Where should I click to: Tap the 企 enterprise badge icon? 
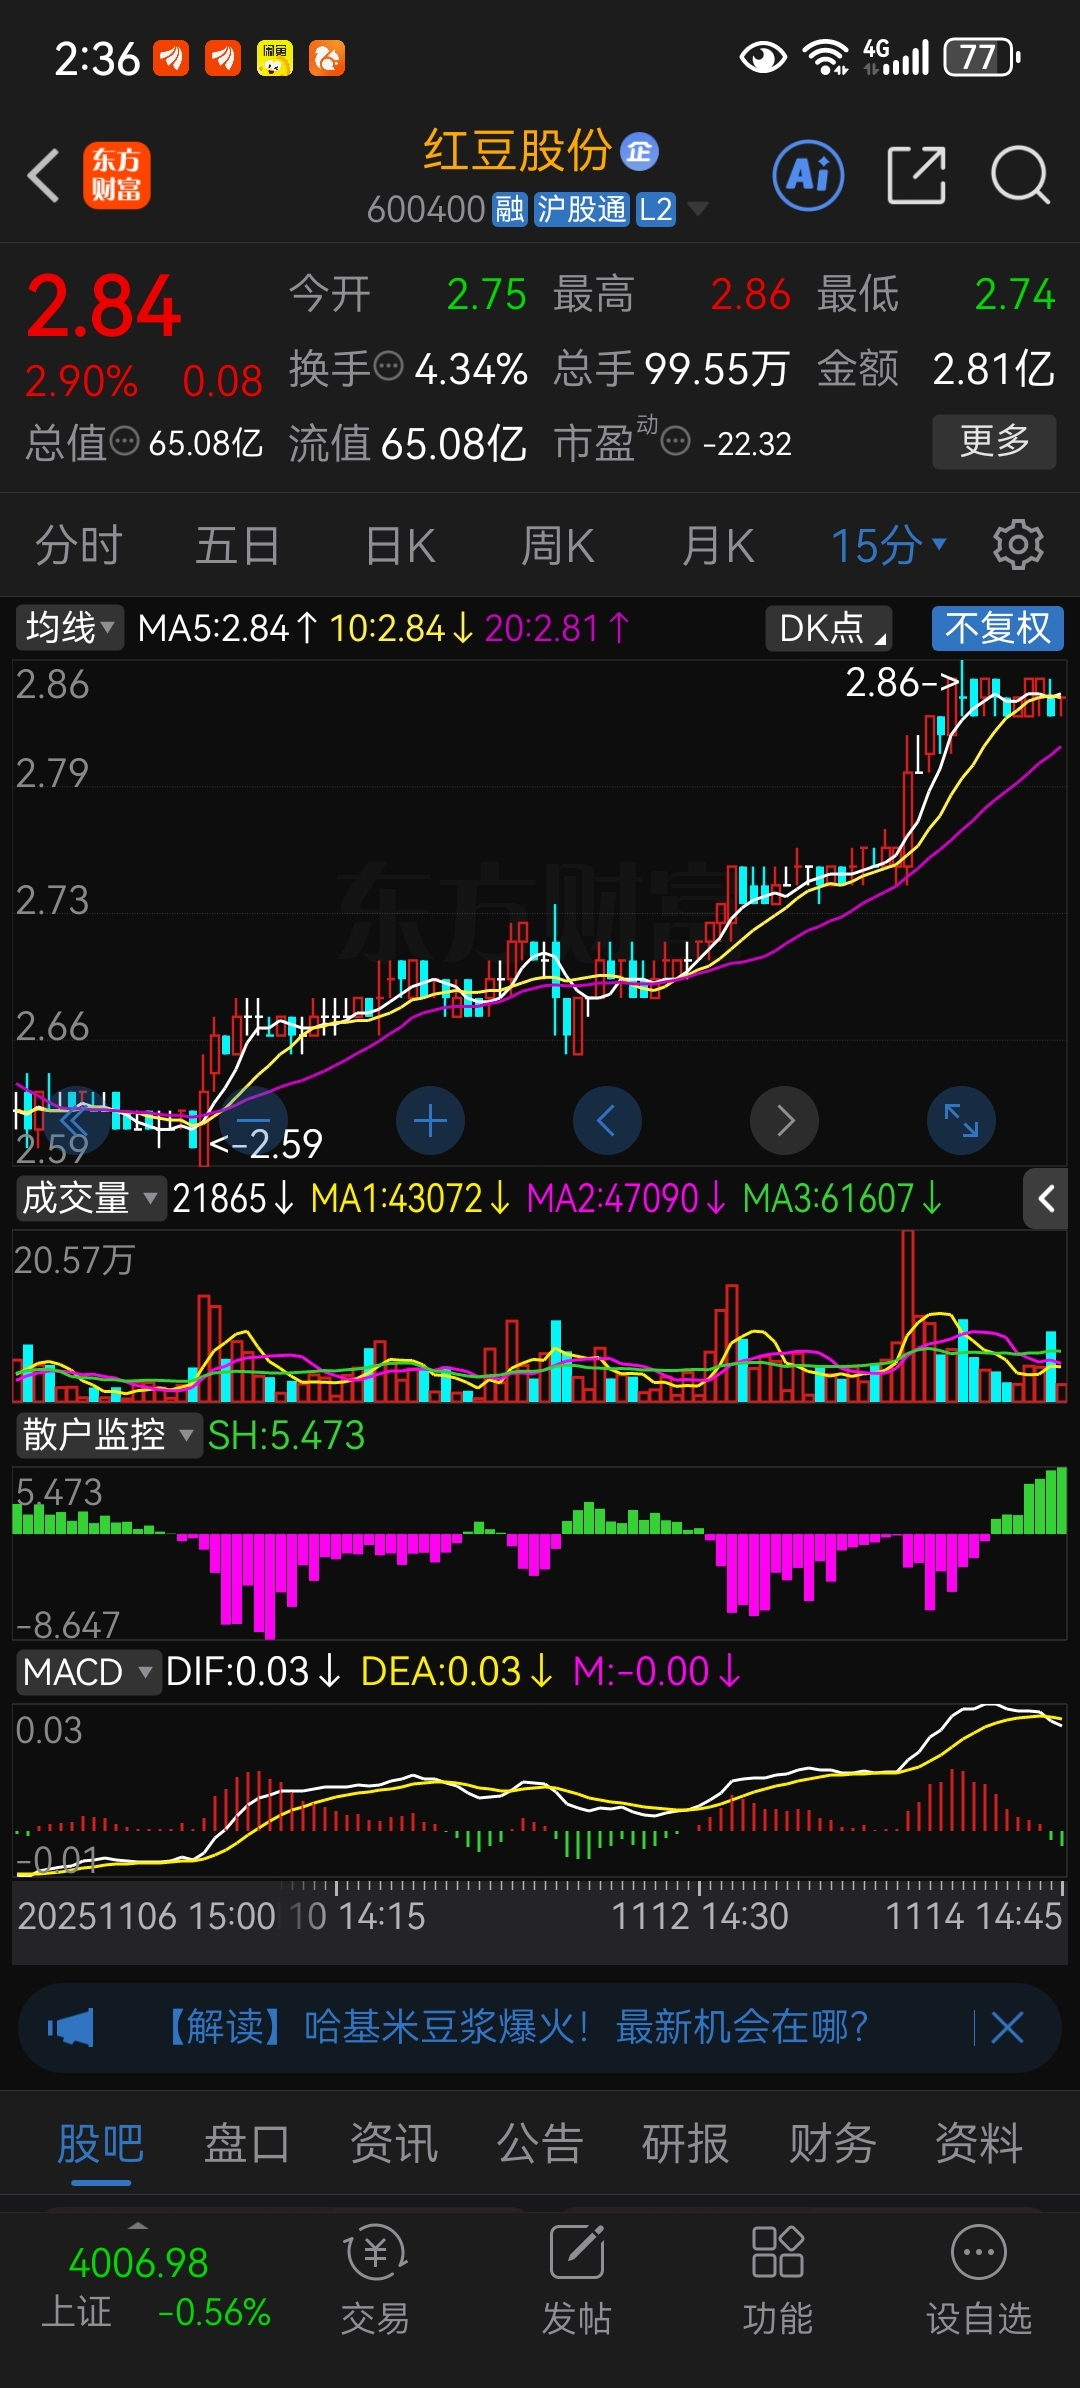pyautogui.click(x=640, y=152)
